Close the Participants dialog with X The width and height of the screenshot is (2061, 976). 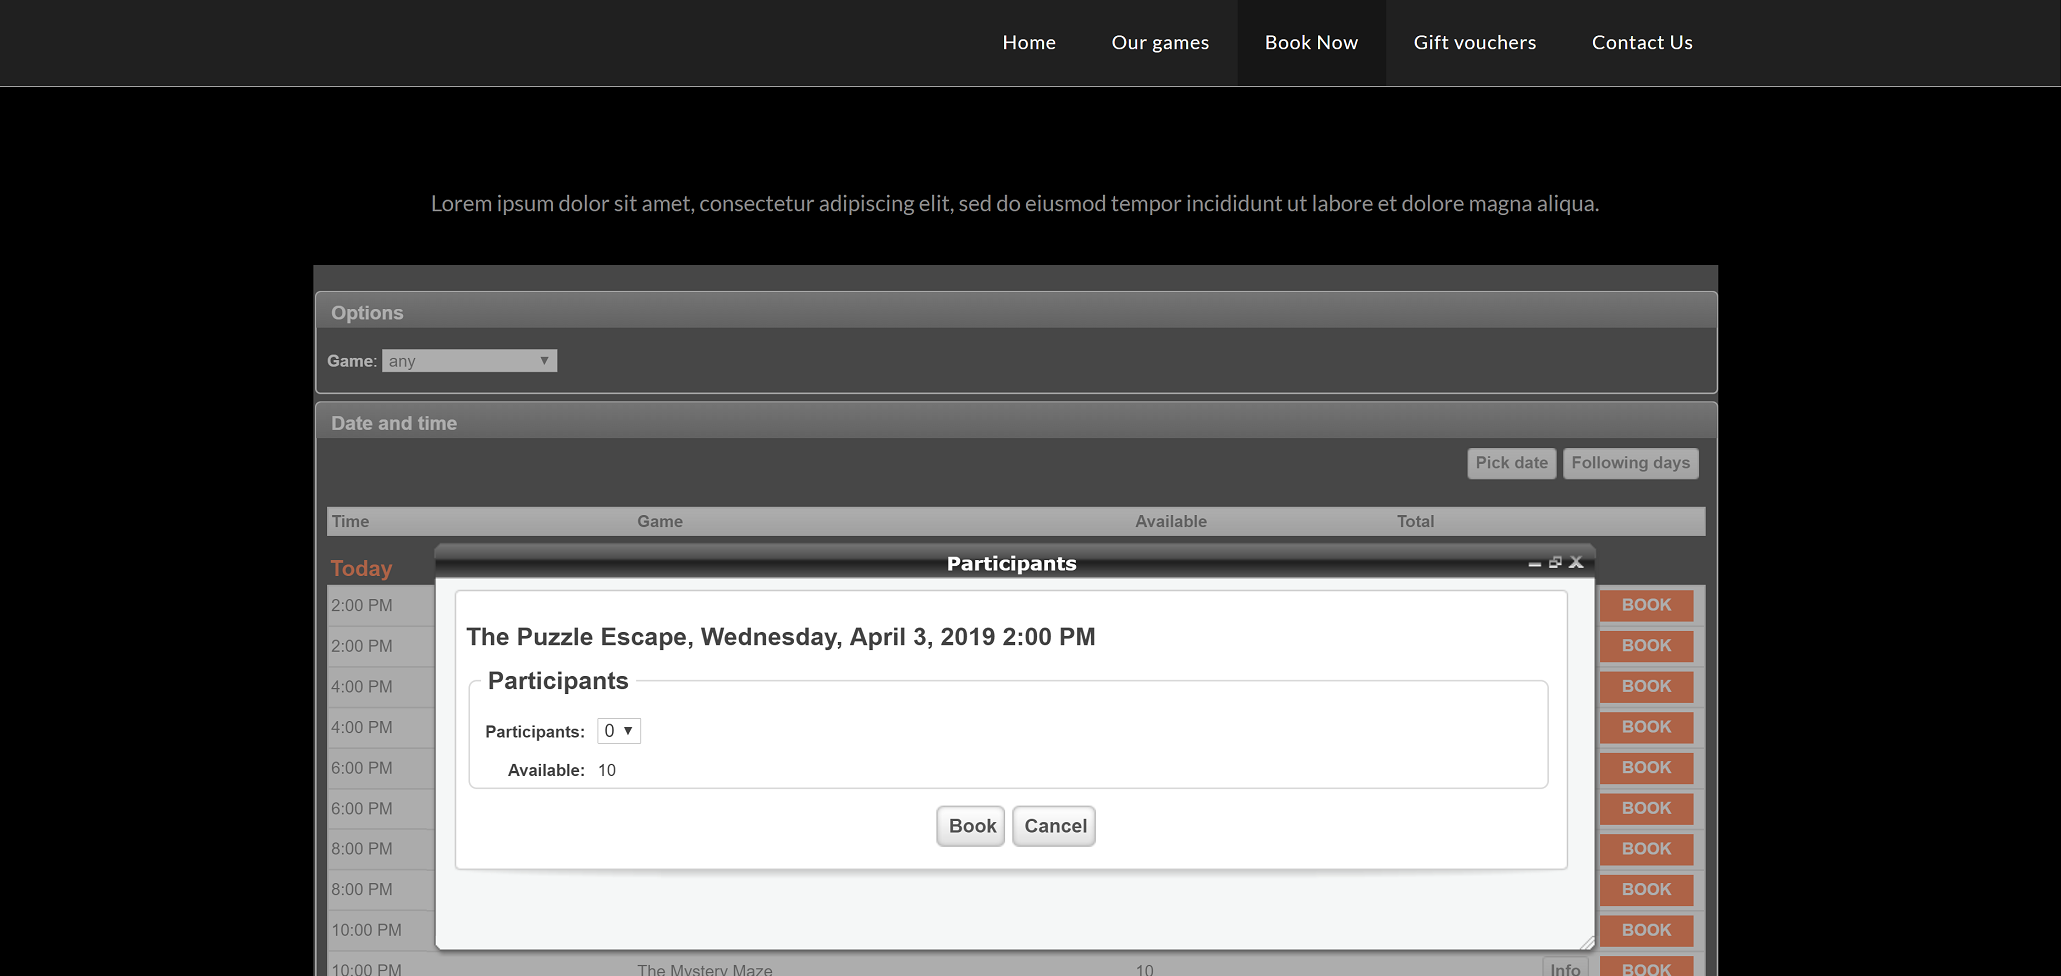(1577, 562)
